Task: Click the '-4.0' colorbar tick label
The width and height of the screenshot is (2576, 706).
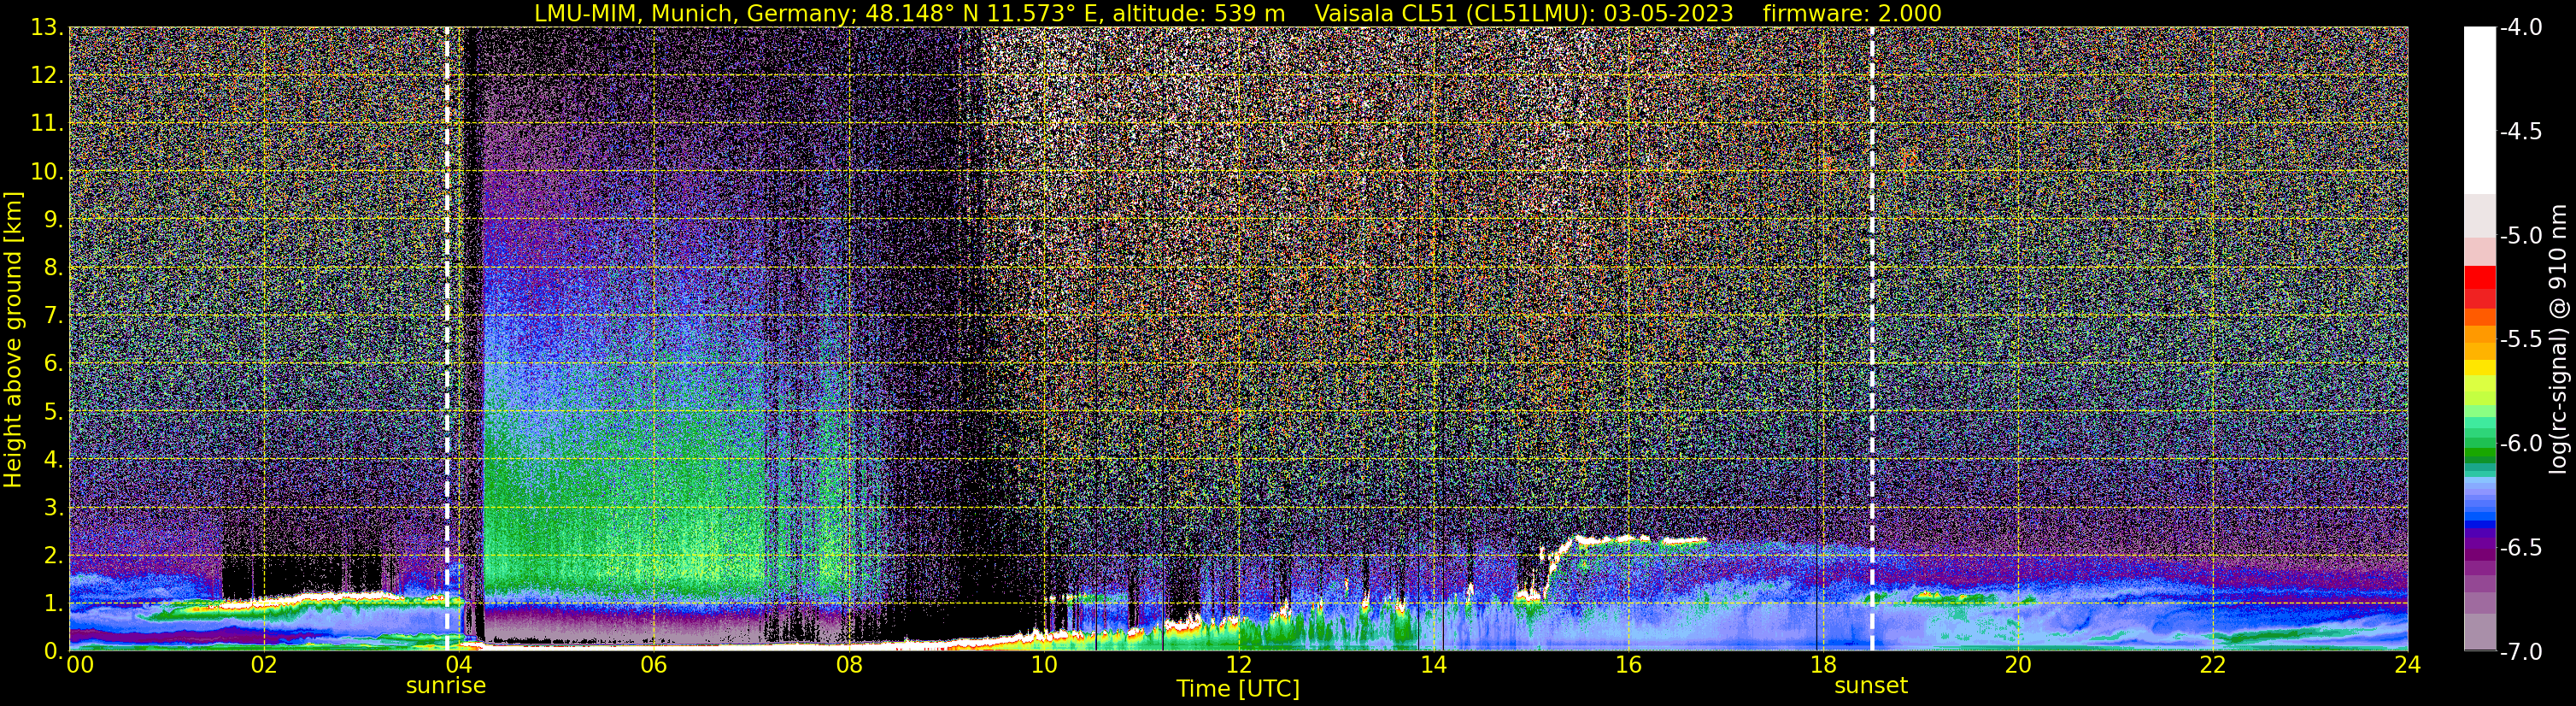Action: click(2520, 28)
